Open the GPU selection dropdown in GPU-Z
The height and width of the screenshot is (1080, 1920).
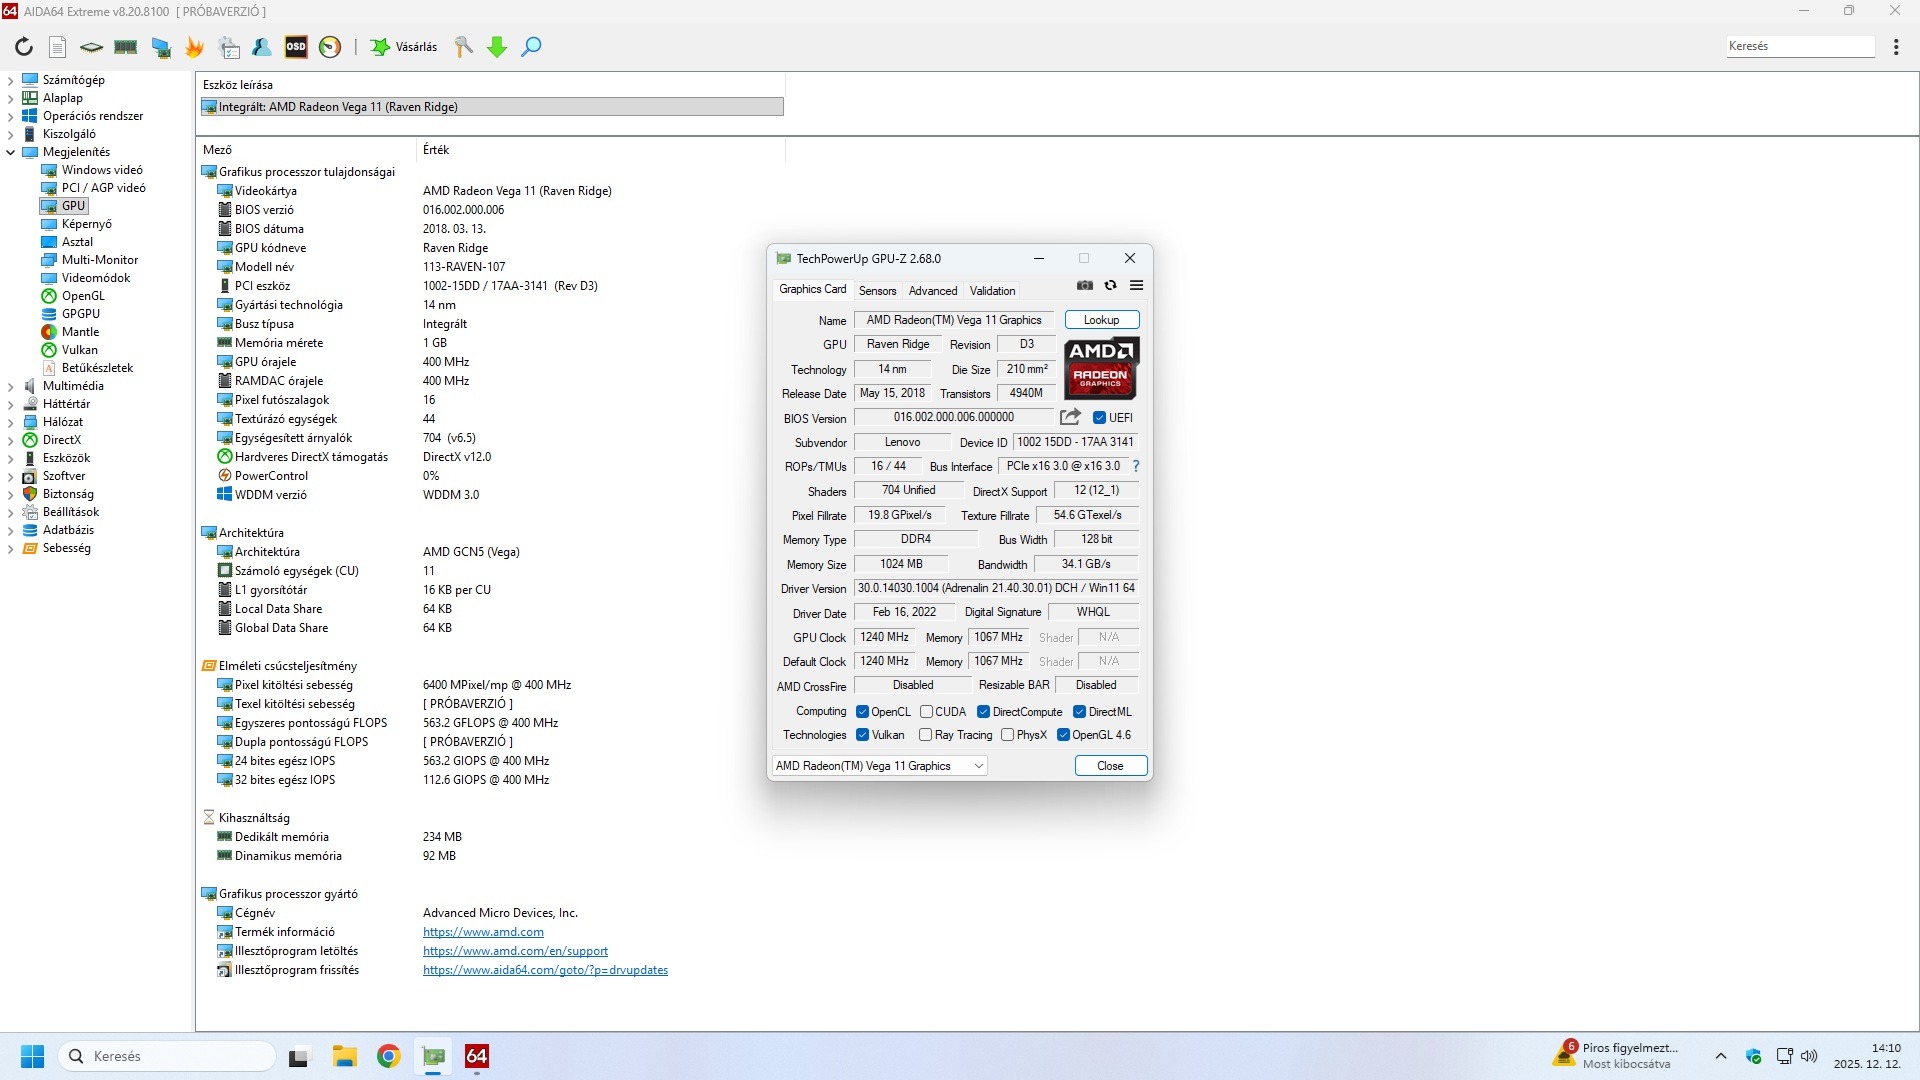click(x=979, y=766)
